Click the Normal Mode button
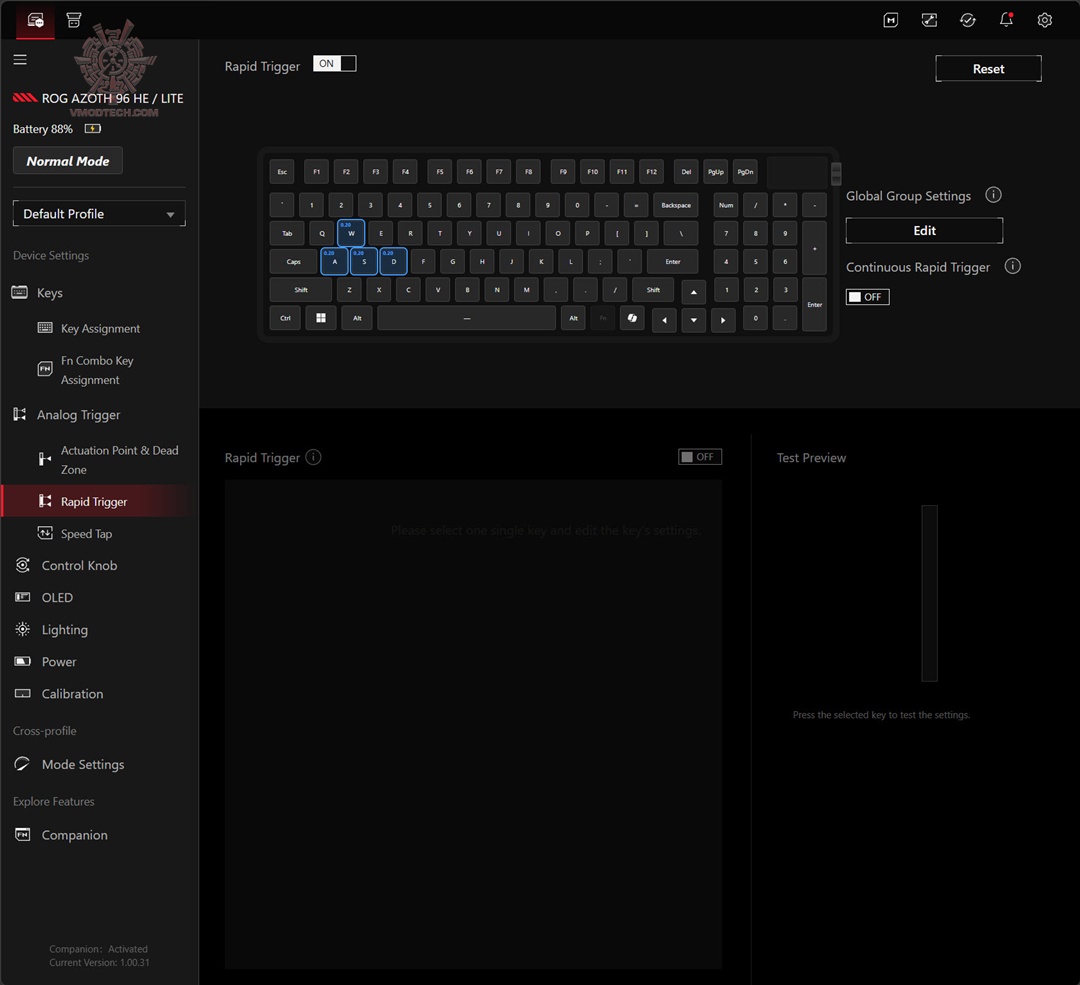Screen dimensions: 1080x985 click(68, 161)
